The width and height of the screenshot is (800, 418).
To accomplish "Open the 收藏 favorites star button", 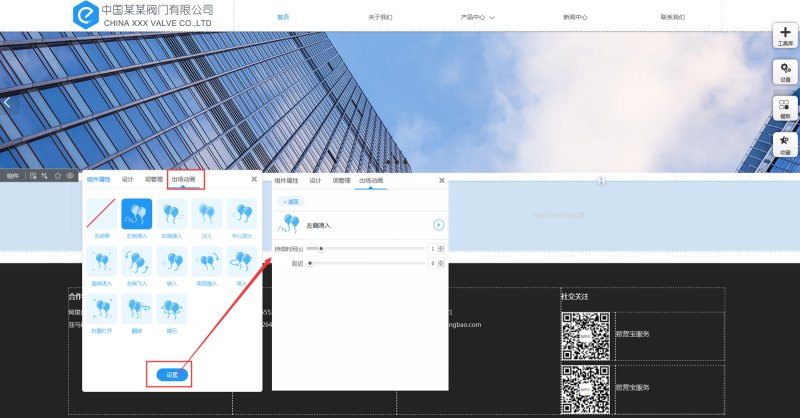I will 785,145.
